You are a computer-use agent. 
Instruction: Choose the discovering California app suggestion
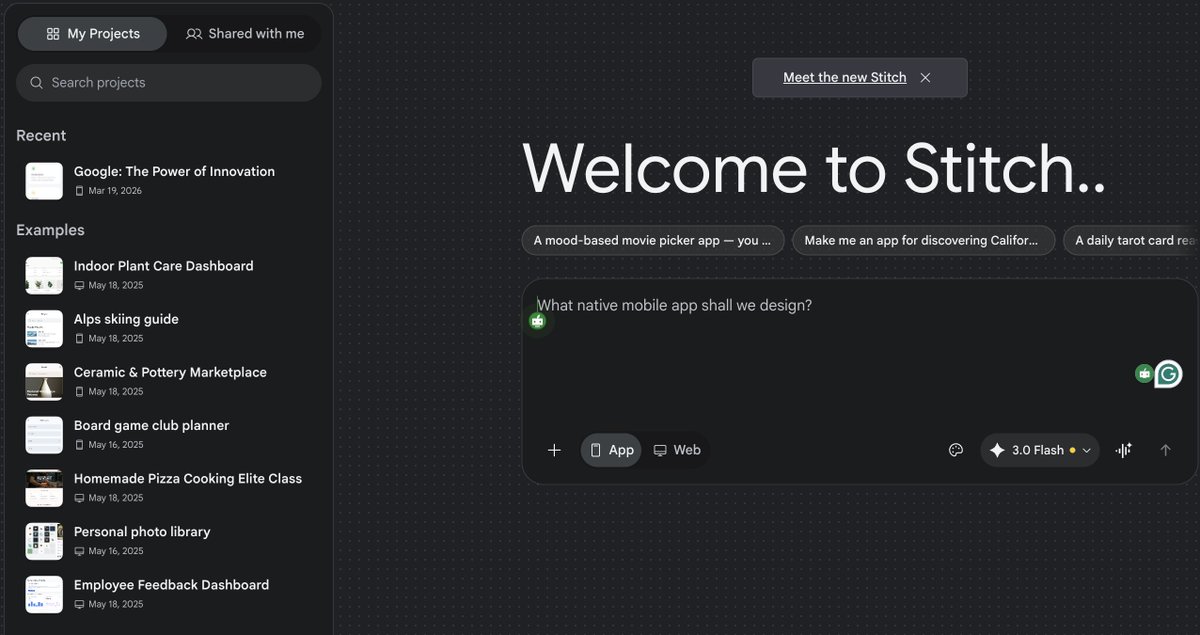(x=923, y=240)
